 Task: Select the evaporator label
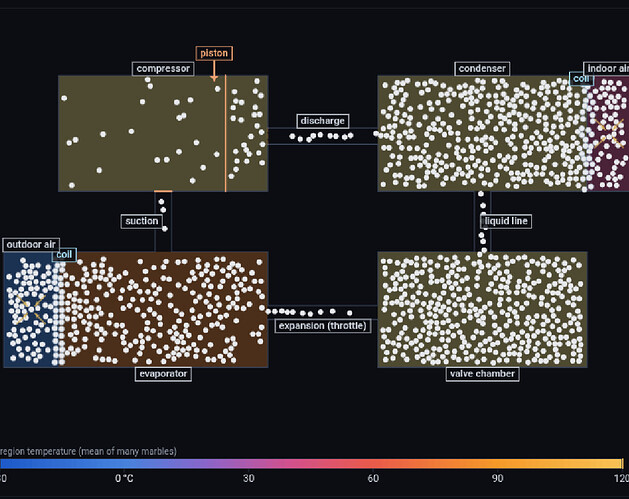pyautogui.click(x=163, y=374)
